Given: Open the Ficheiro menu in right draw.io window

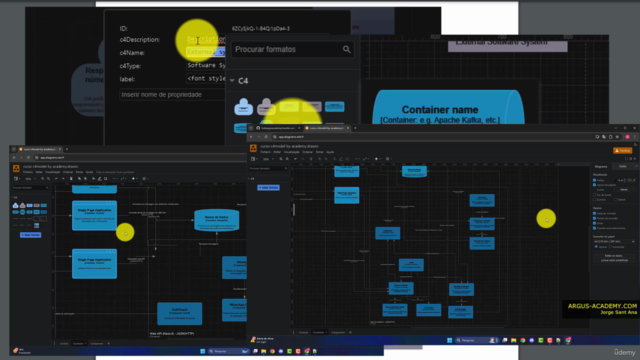Looking at the screenshot, I should pos(266,152).
